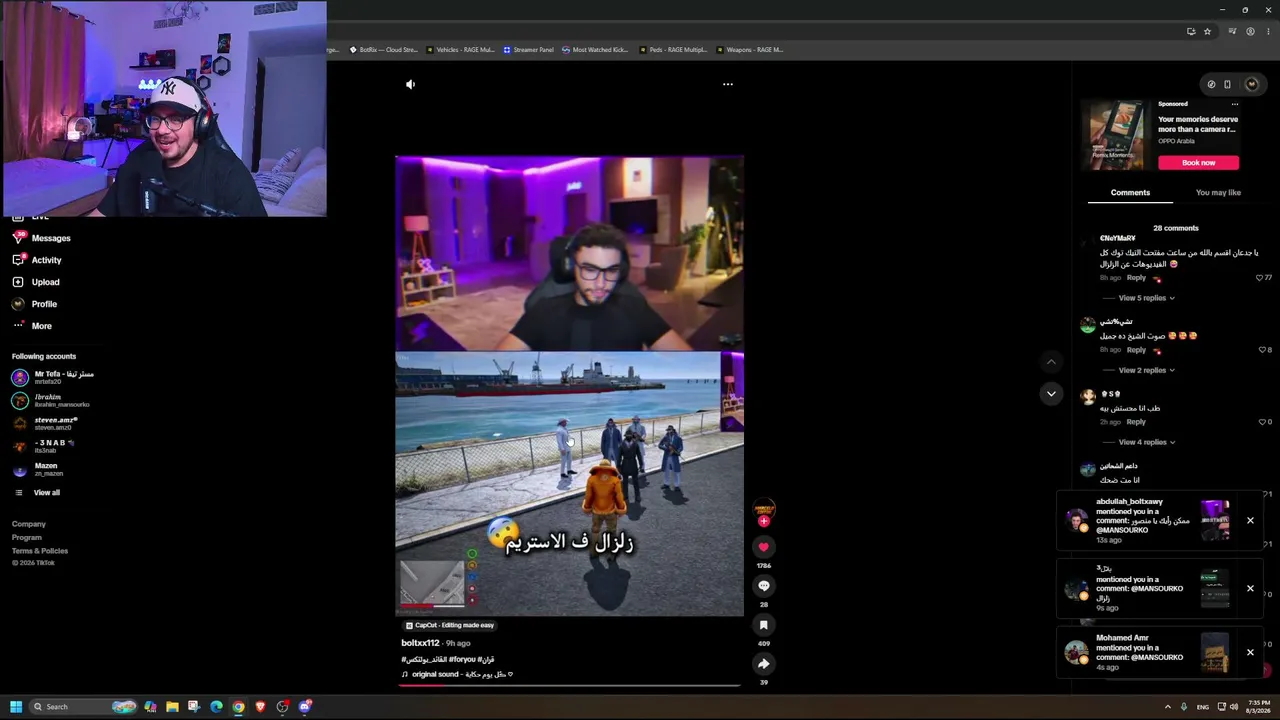This screenshot has height=720, width=1280.
Task: Follow the creator with the red plus badge
Action: 764,521
